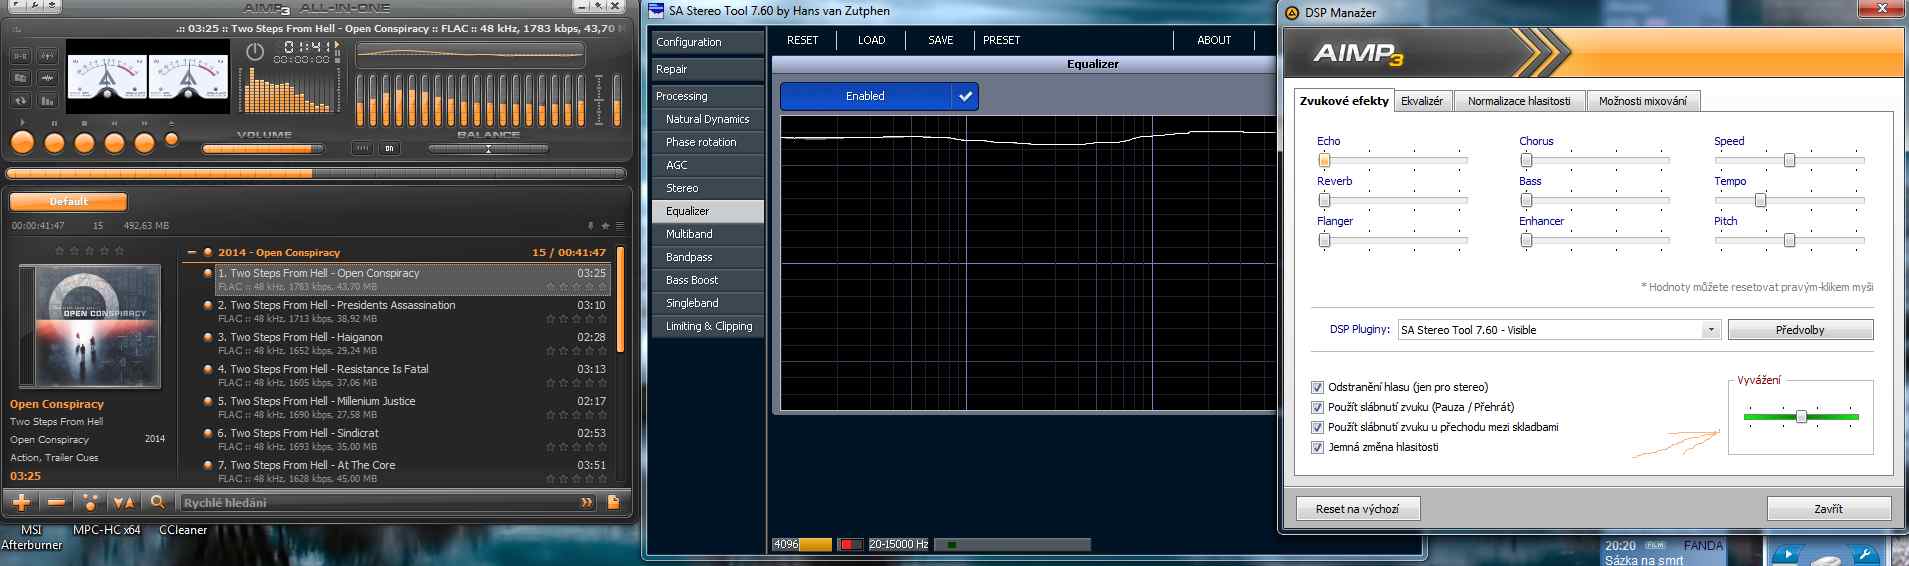
Task: Go to previous track in AIMP
Action: (114, 143)
